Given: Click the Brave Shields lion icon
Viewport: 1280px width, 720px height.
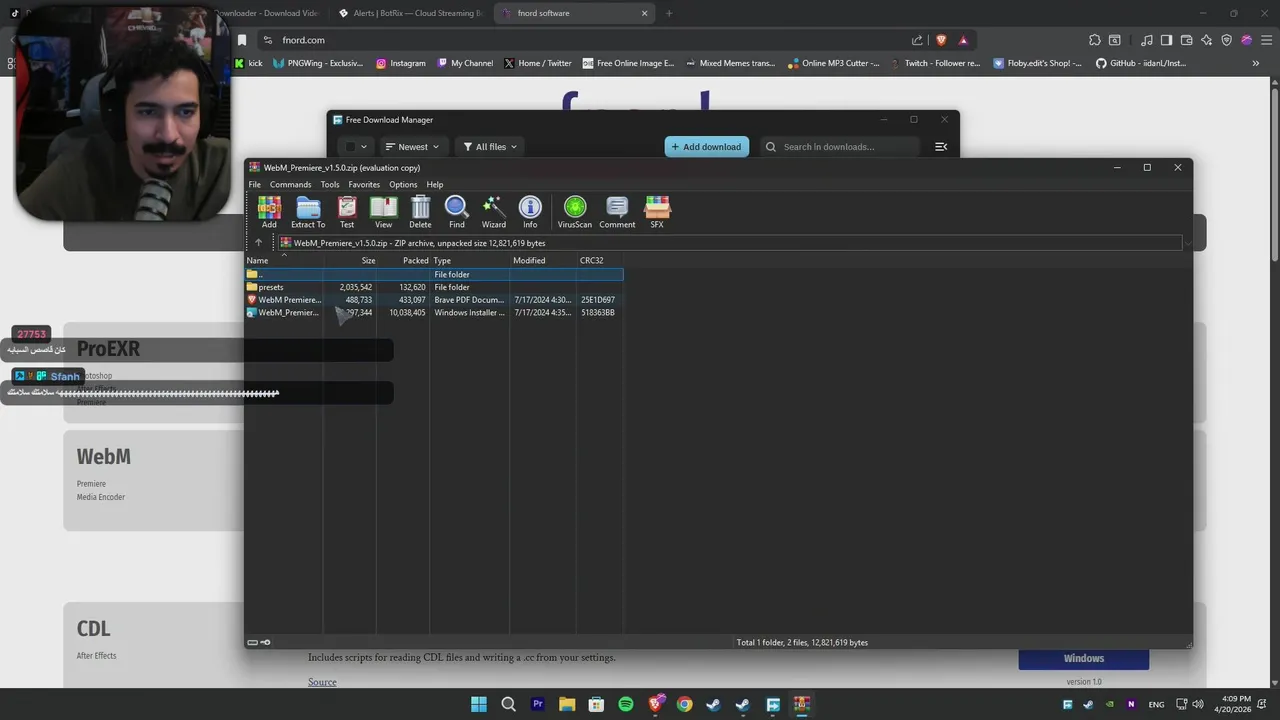Looking at the screenshot, I should pyautogui.click(x=941, y=40).
